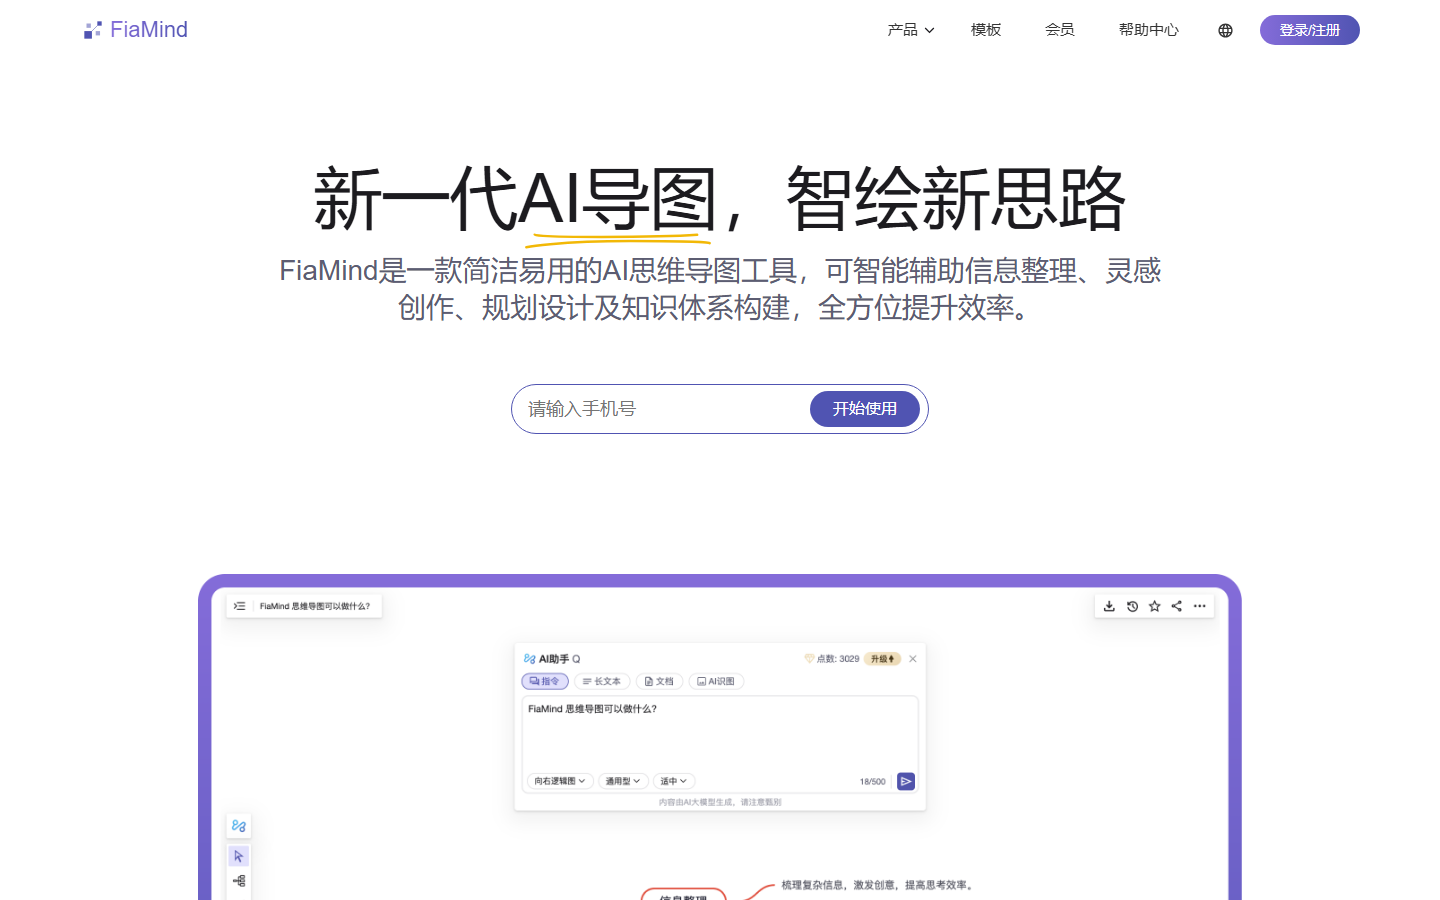
Task: Click the send arrow icon in AI助手
Action: tap(906, 781)
